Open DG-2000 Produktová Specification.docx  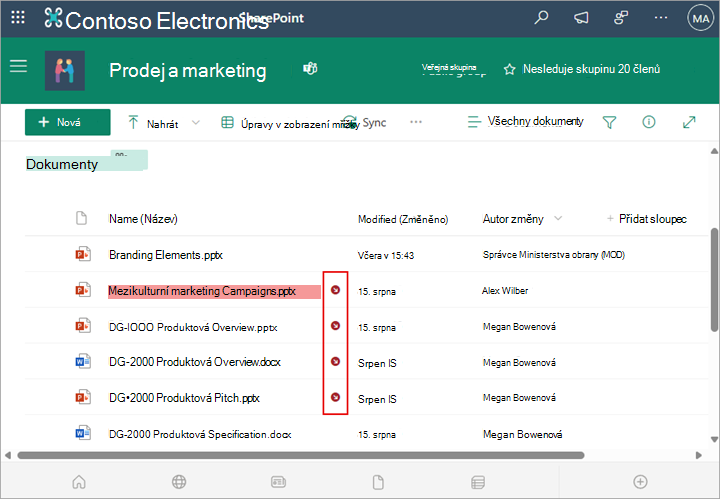(200, 434)
